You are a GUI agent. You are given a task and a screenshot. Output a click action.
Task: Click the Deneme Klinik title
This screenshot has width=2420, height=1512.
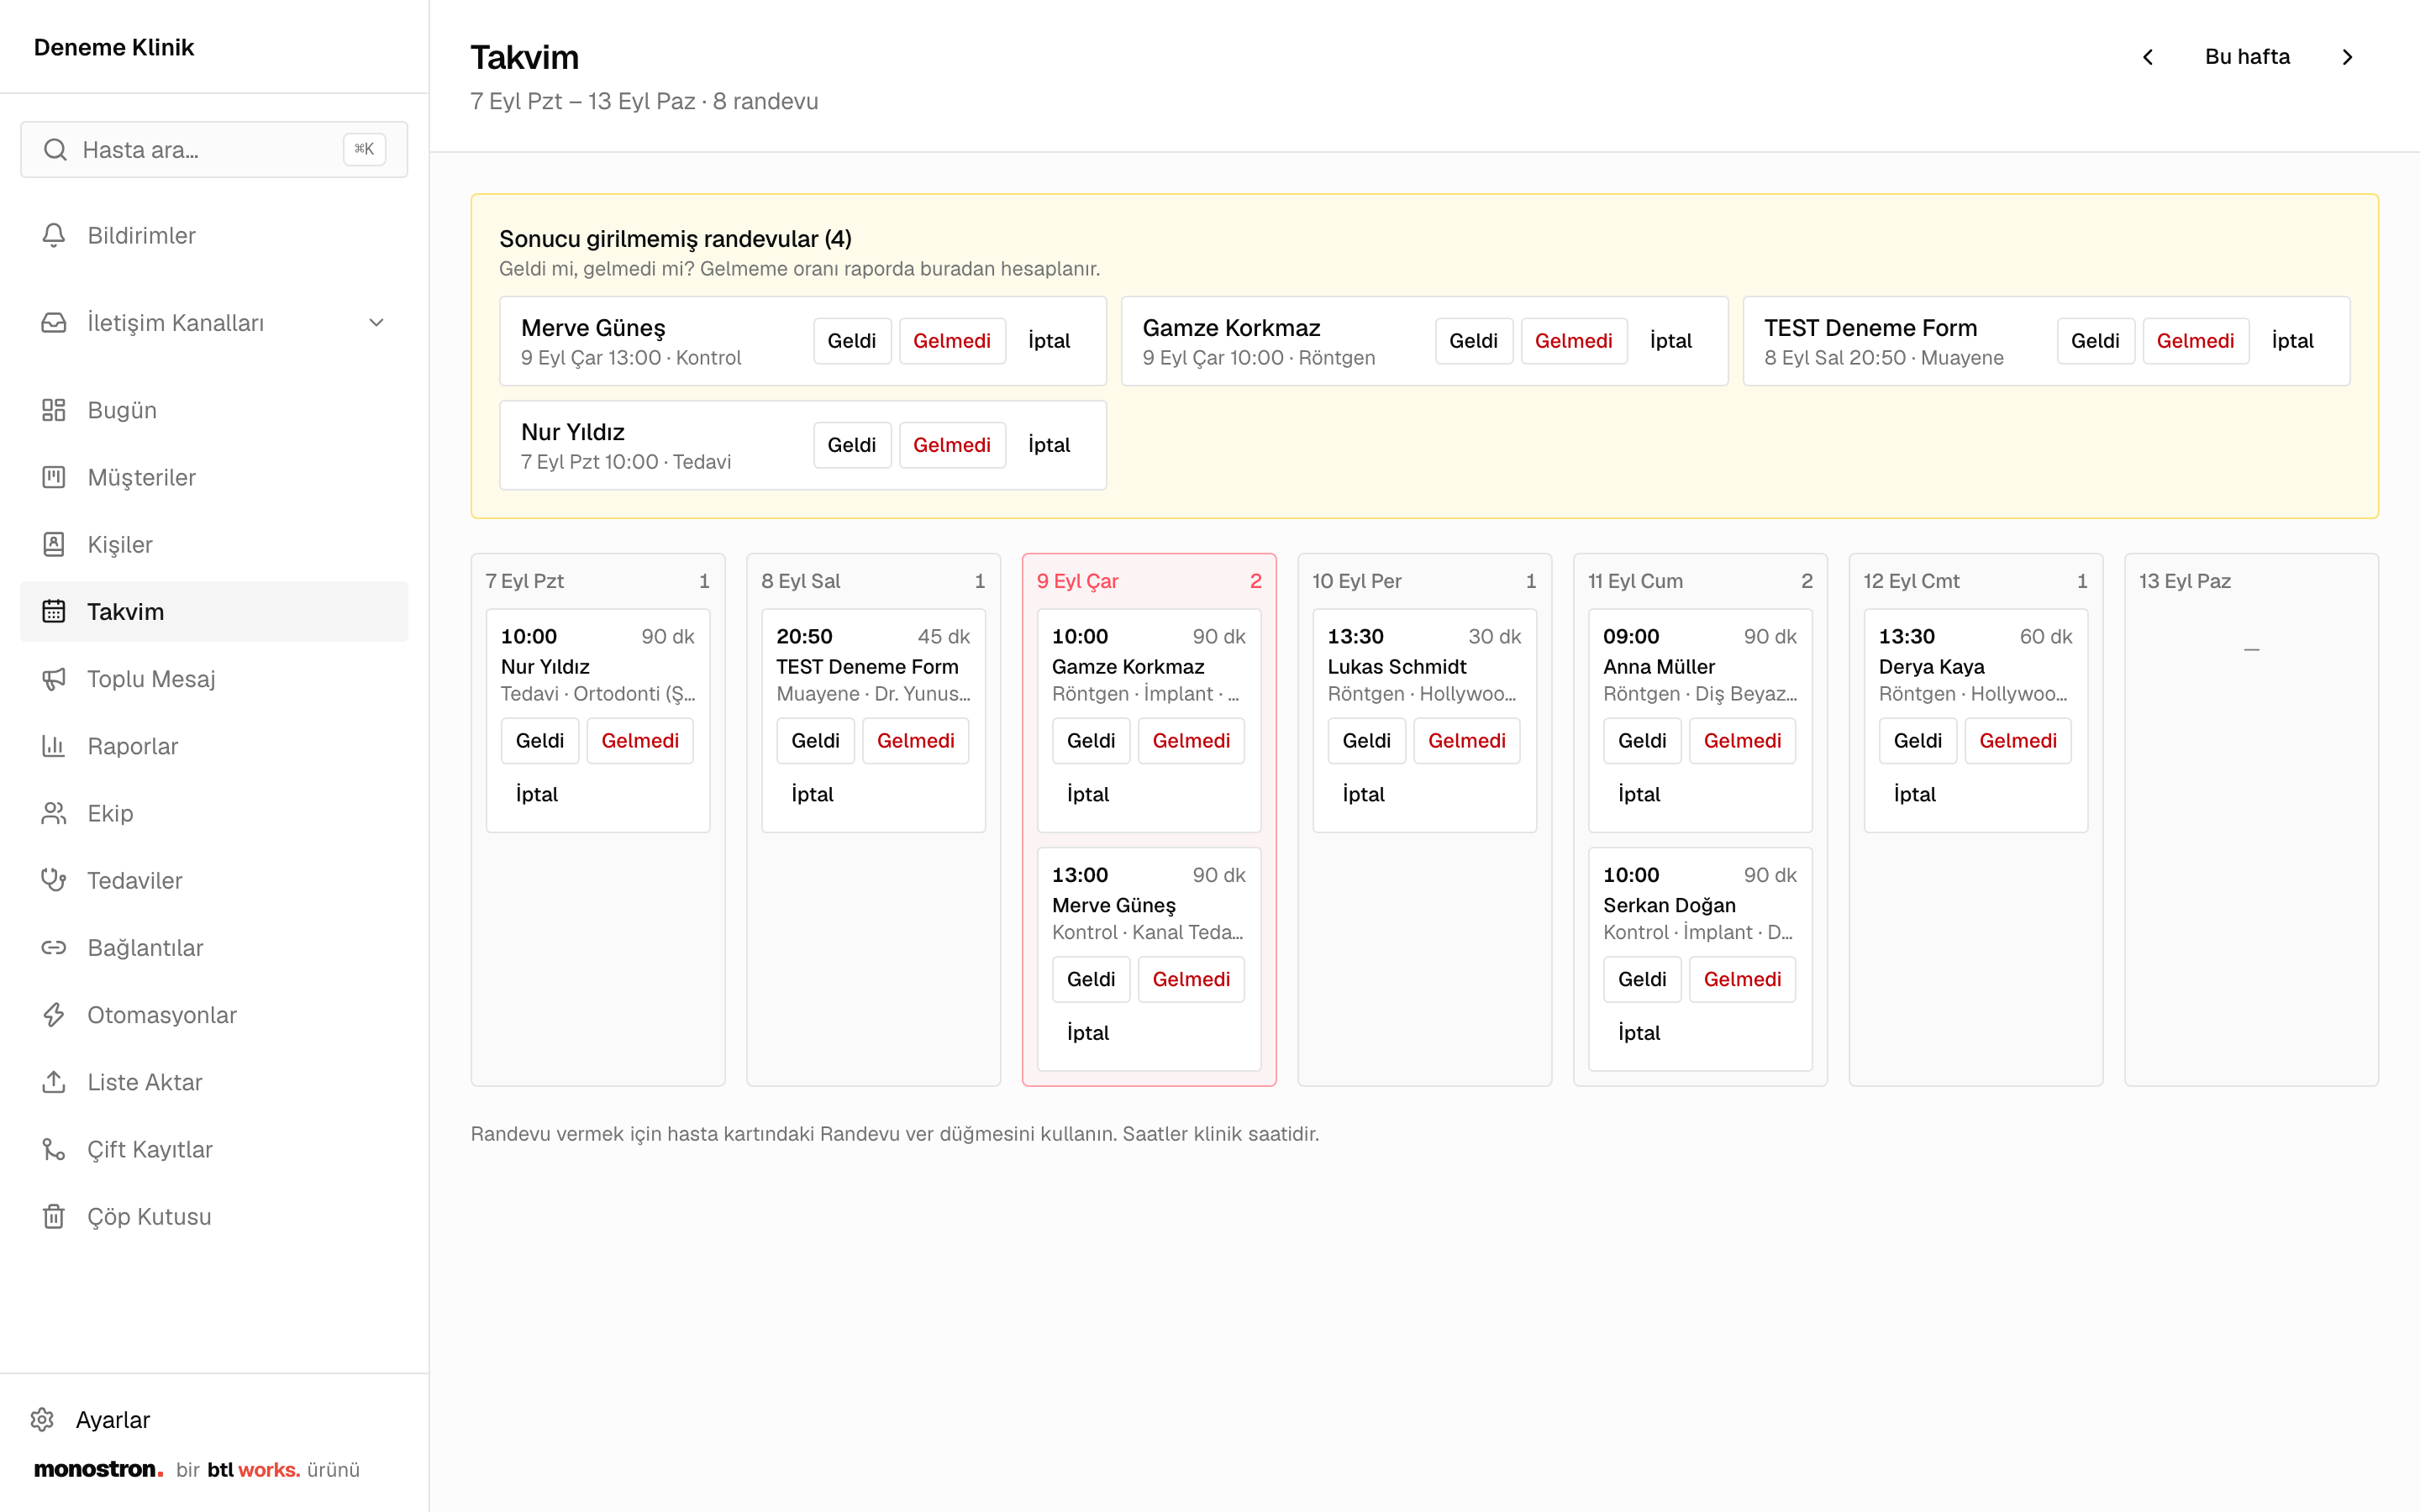tap(114, 47)
